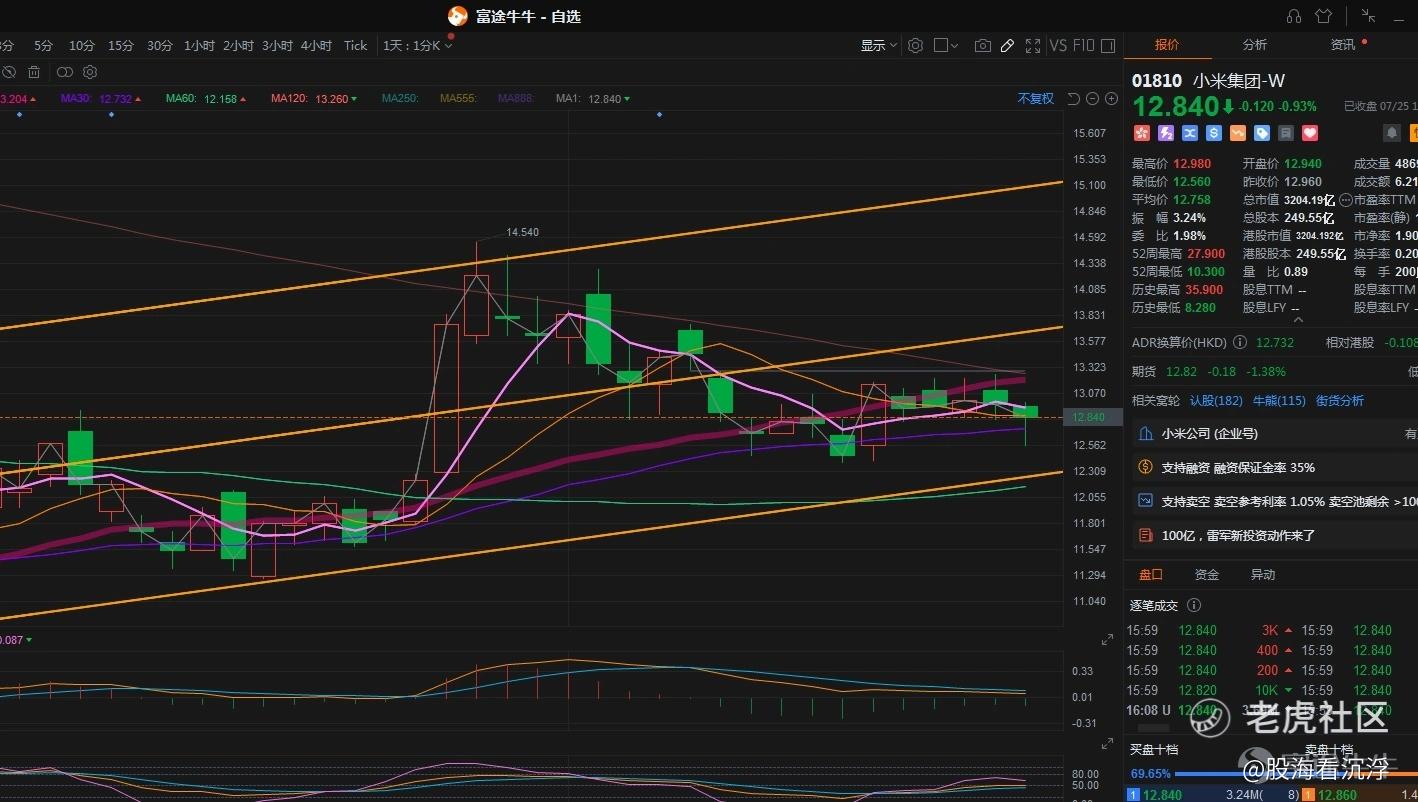Switch to the 分析 tab
This screenshot has height=802, width=1418.
pyautogui.click(x=1255, y=45)
